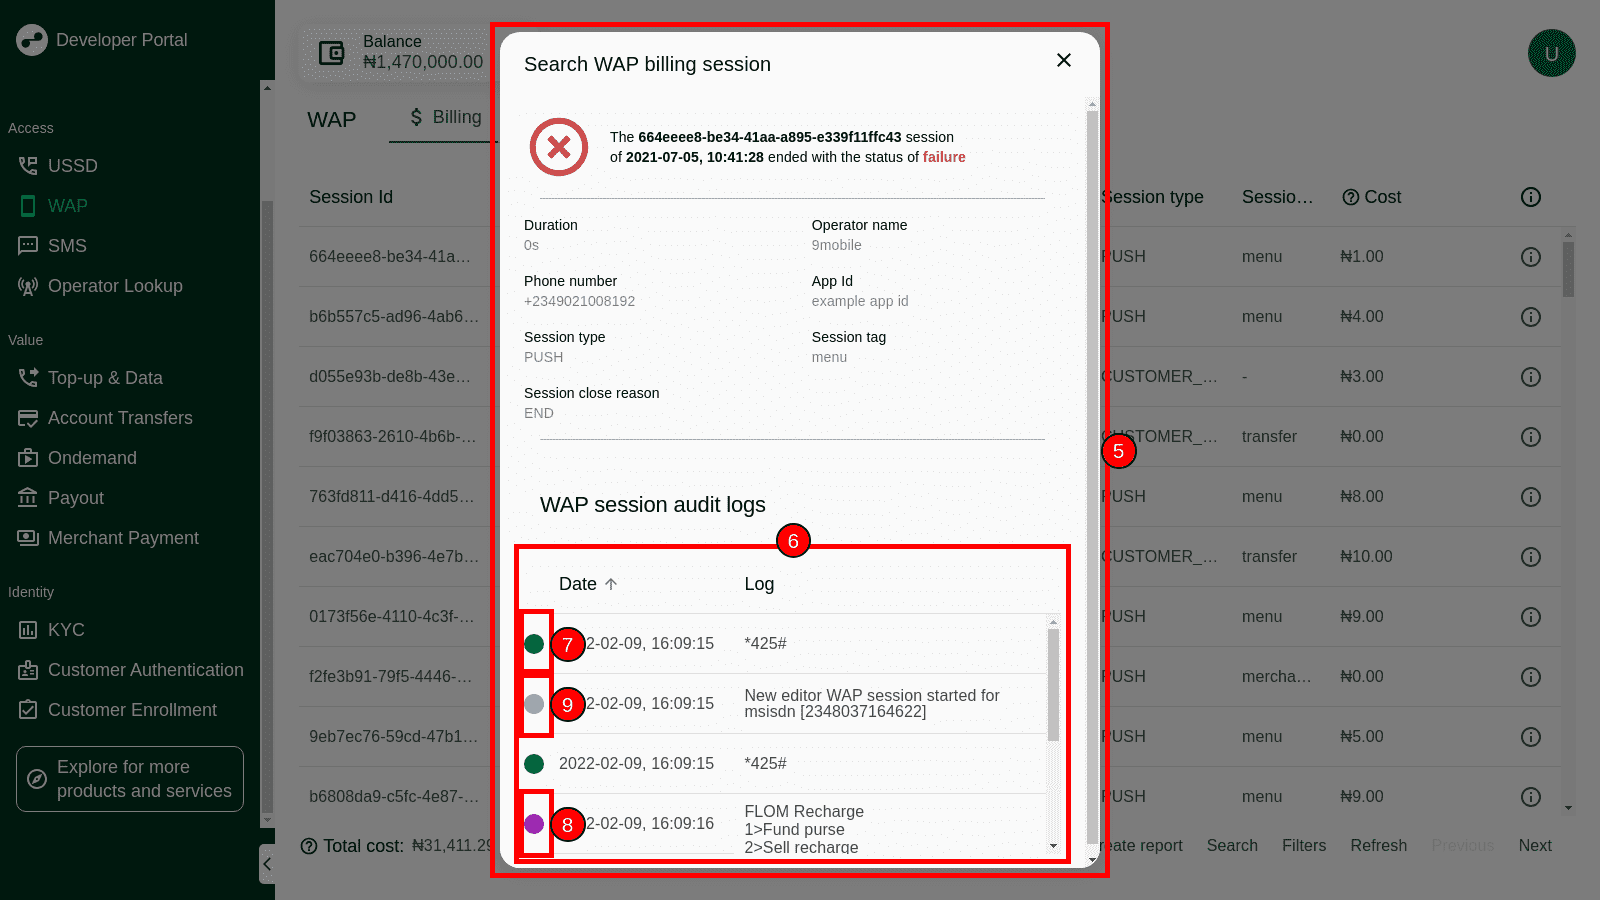
Task: Click gray status dot of session started log
Action: [534, 704]
